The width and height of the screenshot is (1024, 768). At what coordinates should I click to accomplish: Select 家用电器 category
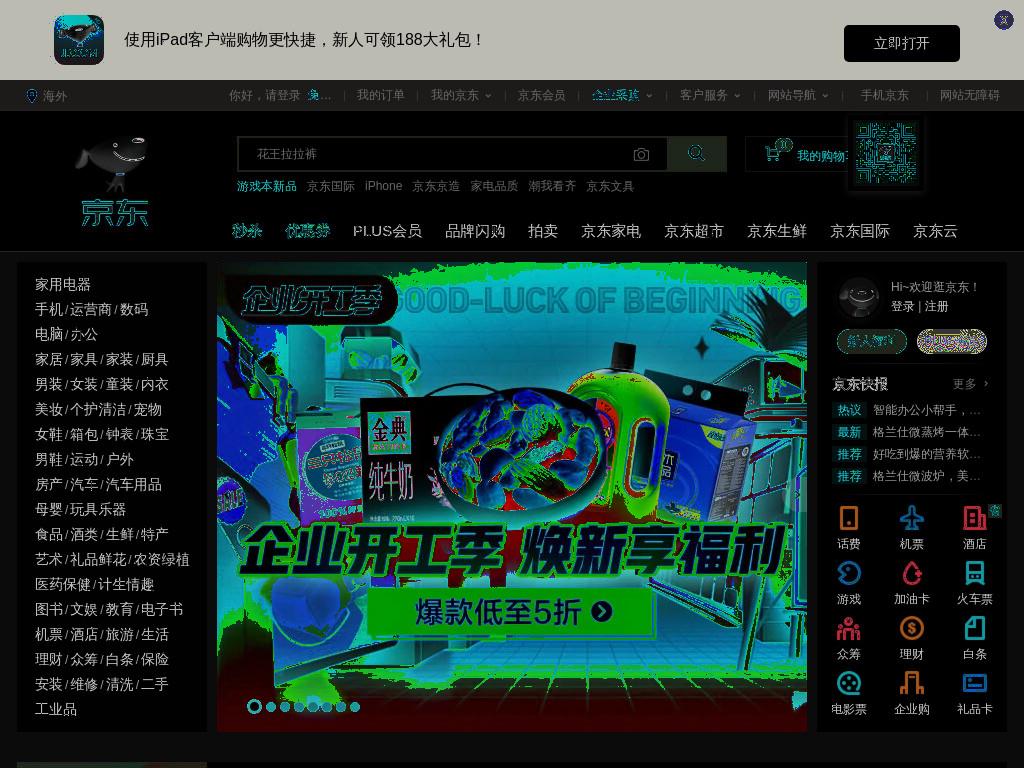tap(63, 285)
